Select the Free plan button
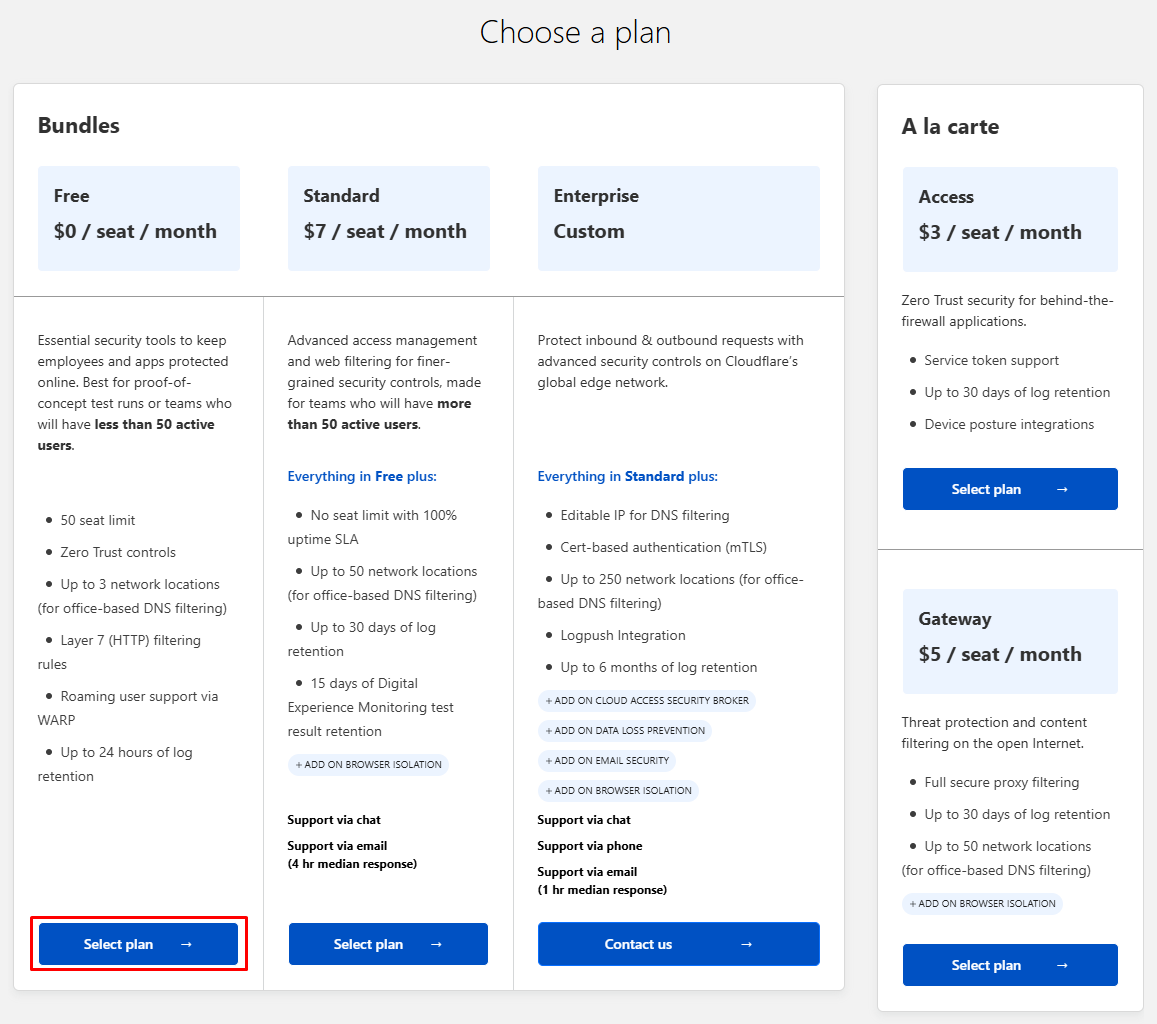1157x1024 pixels. click(x=139, y=944)
